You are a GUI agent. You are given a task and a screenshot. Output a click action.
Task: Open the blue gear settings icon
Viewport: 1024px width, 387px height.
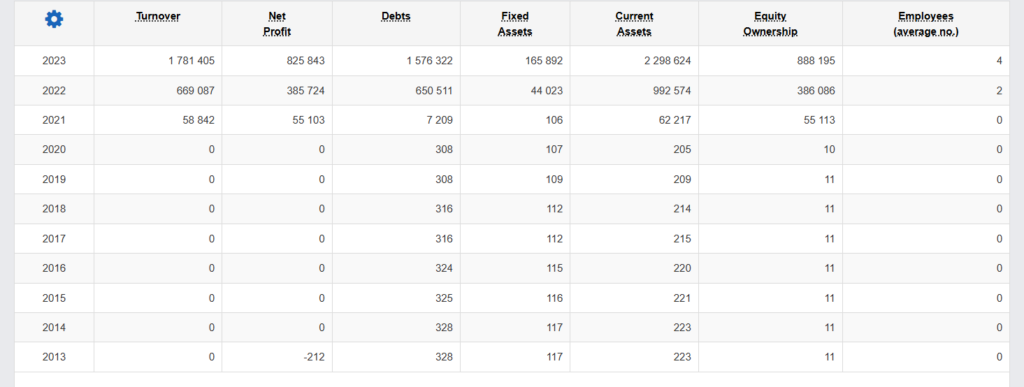[54, 20]
